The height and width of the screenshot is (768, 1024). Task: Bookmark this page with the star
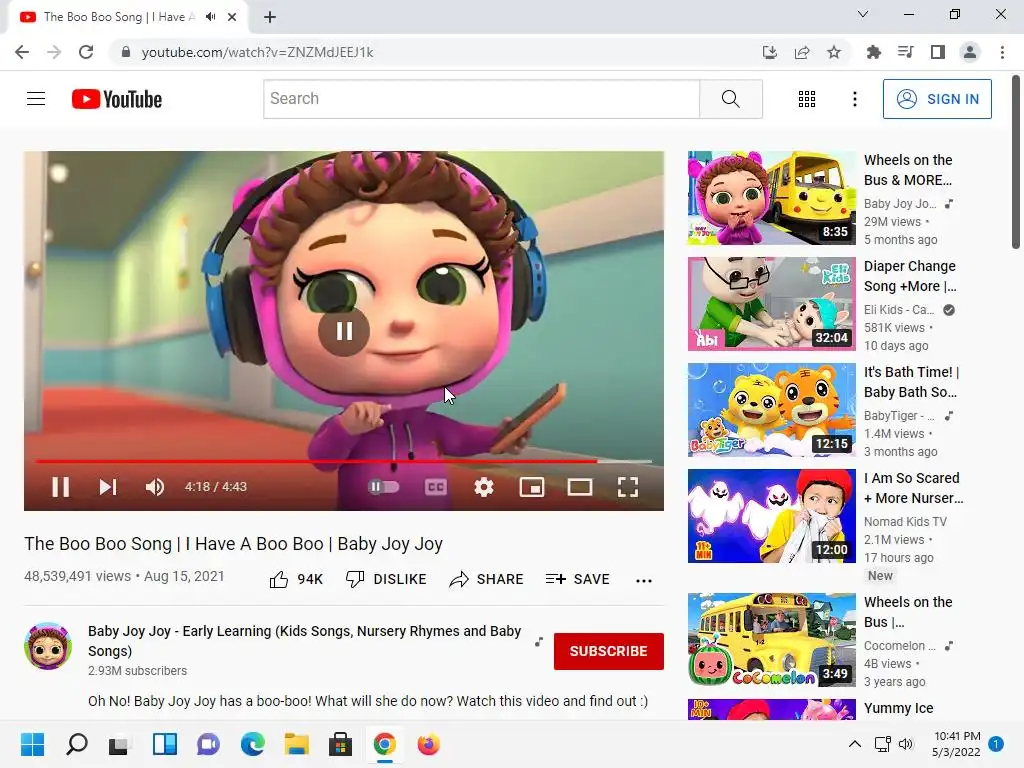coord(834,52)
